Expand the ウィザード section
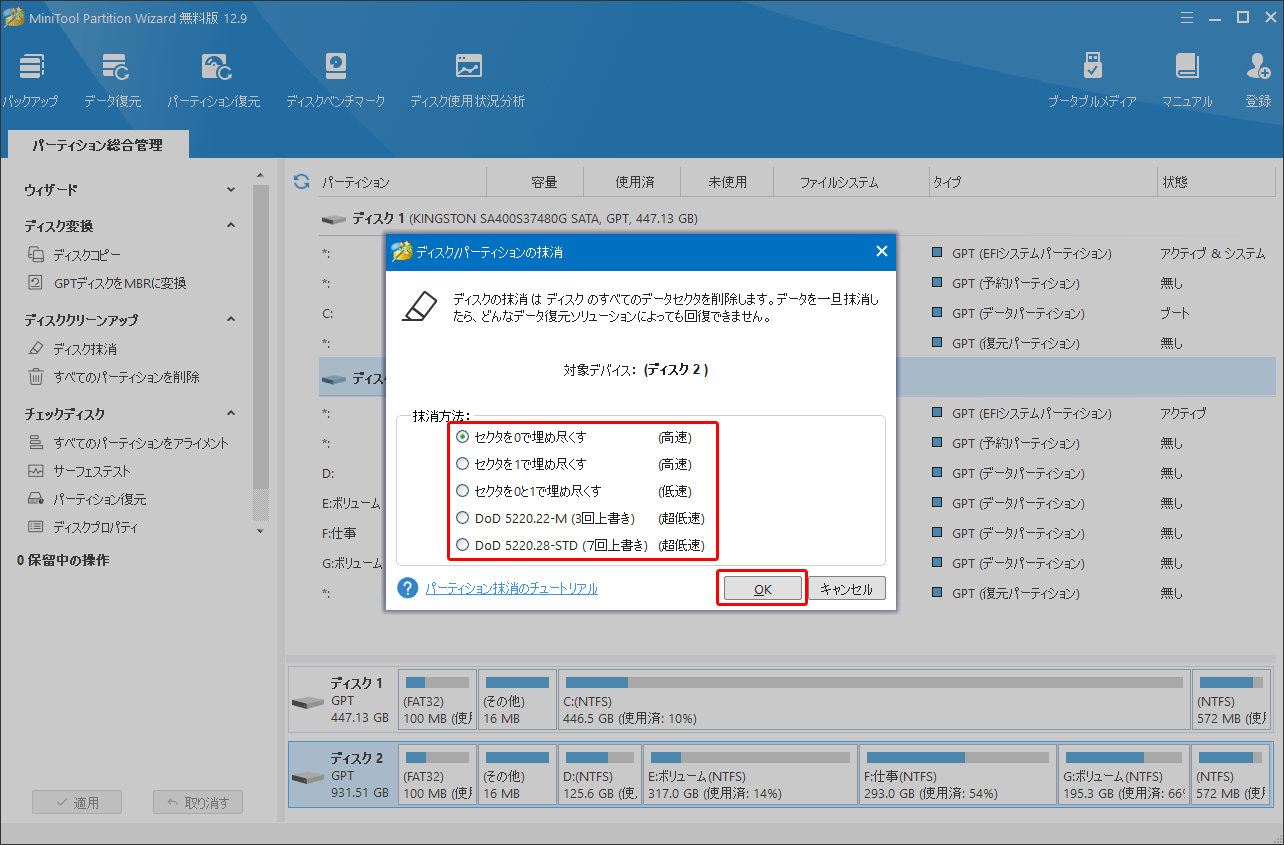This screenshot has width=1284, height=845. pos(231,189)
